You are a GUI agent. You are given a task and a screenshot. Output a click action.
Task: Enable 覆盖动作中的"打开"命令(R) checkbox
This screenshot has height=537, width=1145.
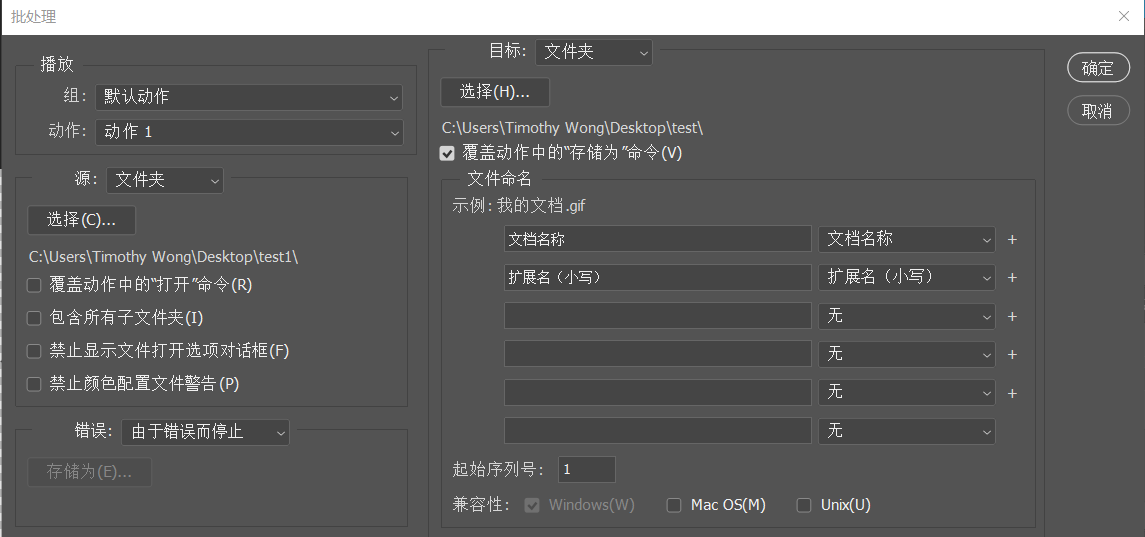click(34, 285)
